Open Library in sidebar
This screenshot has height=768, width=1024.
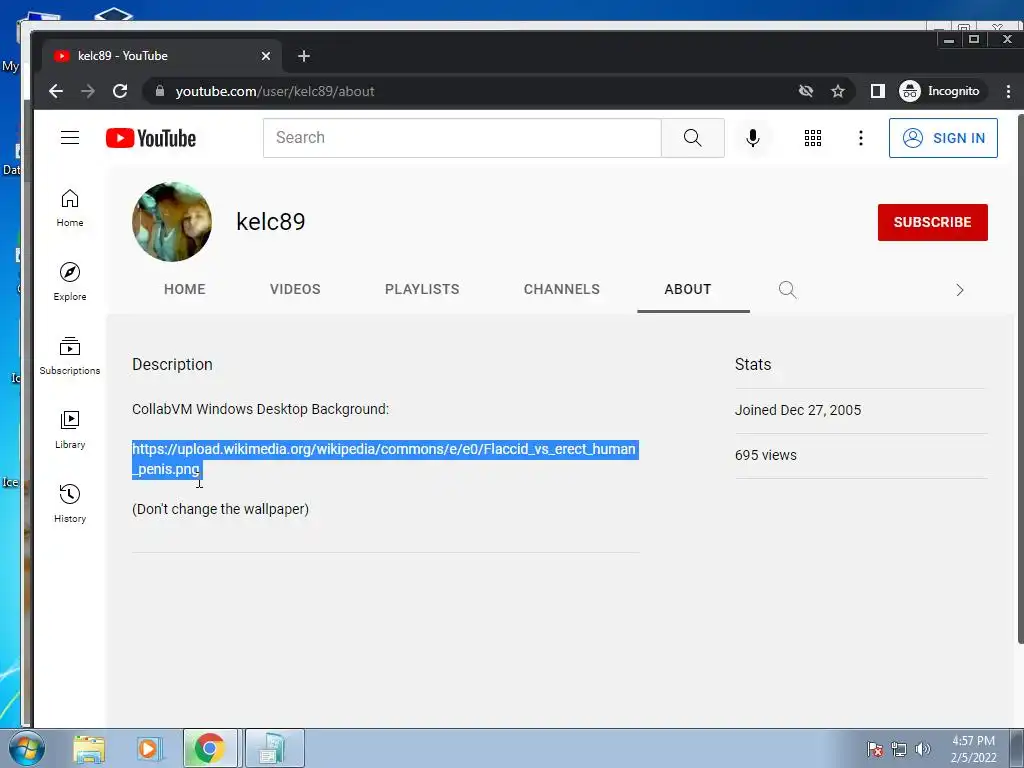70,430
